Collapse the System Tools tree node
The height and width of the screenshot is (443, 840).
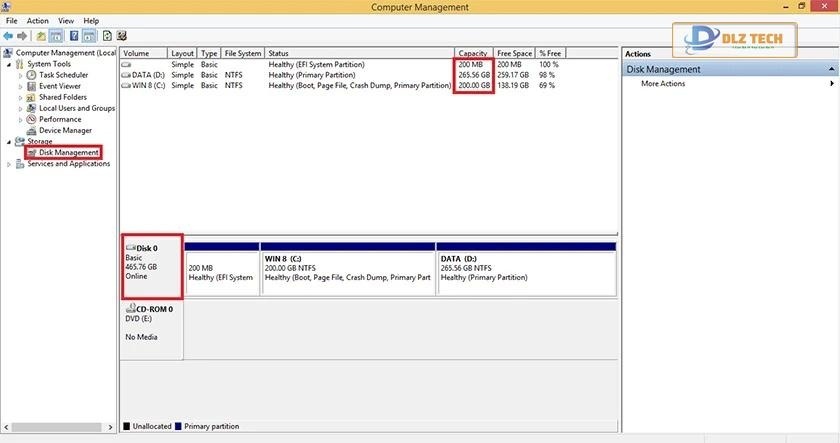point(9,64)
